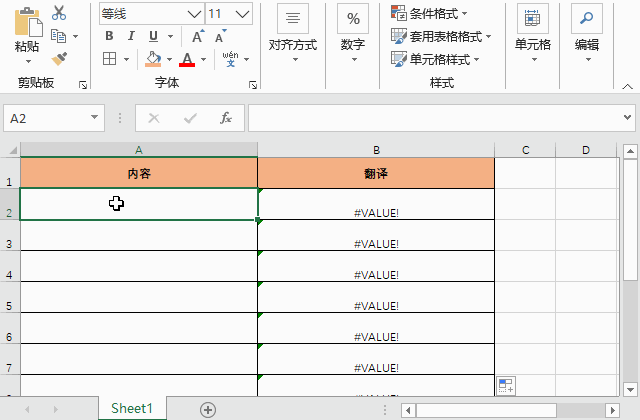Viewport: 640px width, 420px height.
Task: Expand underline style arrow
Action: pyautogui.click(x=170, y=36)
